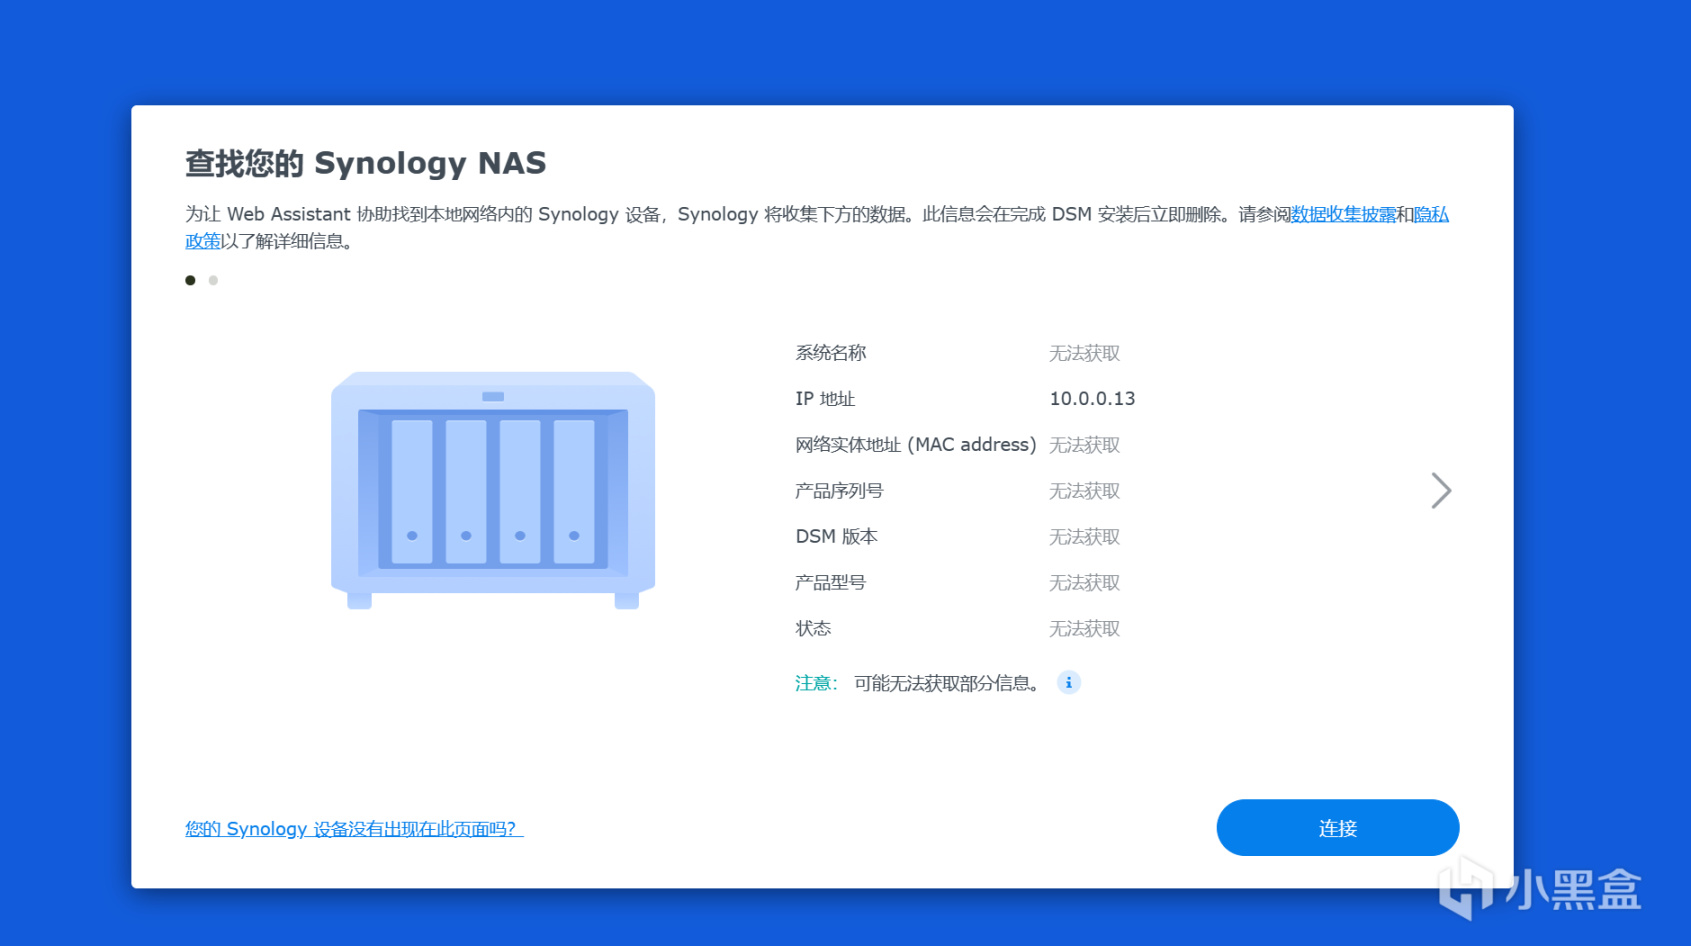
Task: Select the second page indicator dot
Action: coord(213,280)
